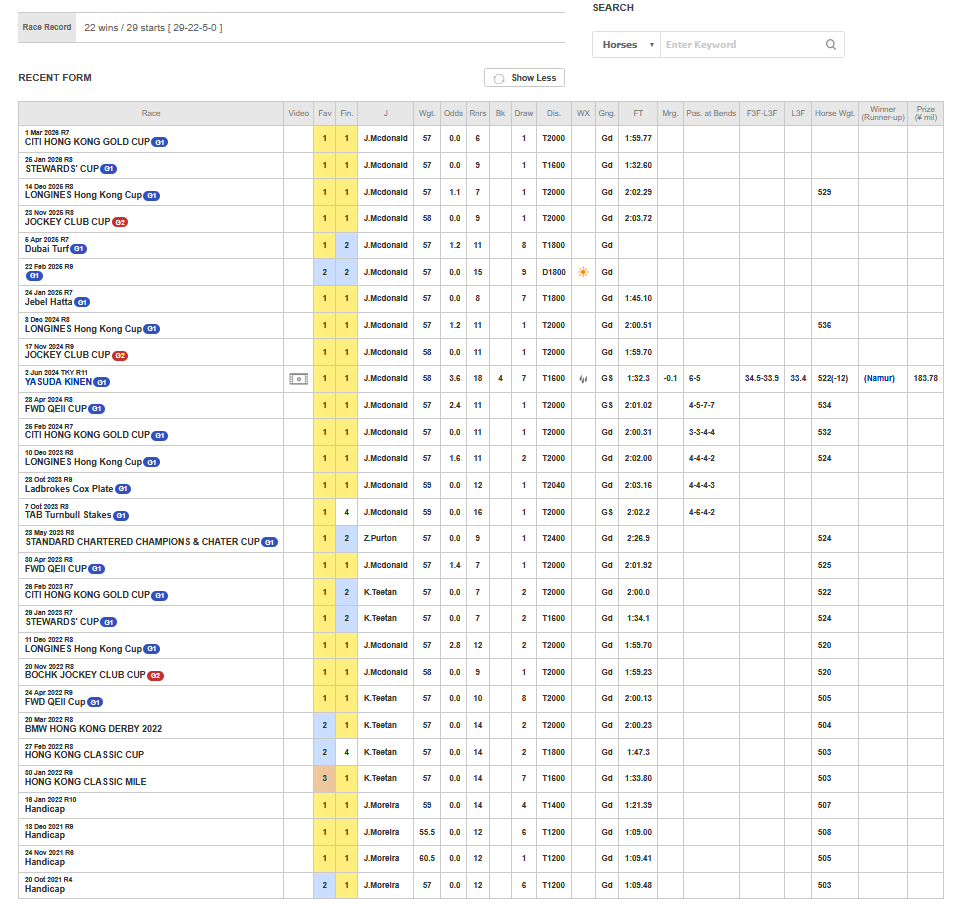Click the F3F-L3F column header

(762, 113)
